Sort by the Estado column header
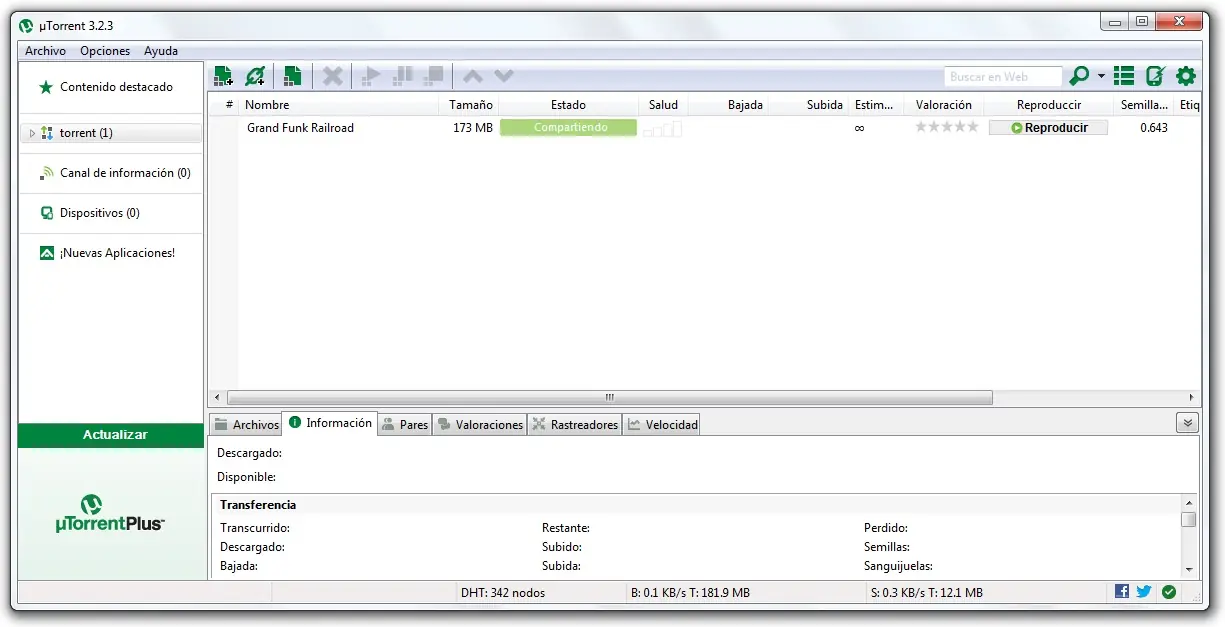 coord(568,105)
